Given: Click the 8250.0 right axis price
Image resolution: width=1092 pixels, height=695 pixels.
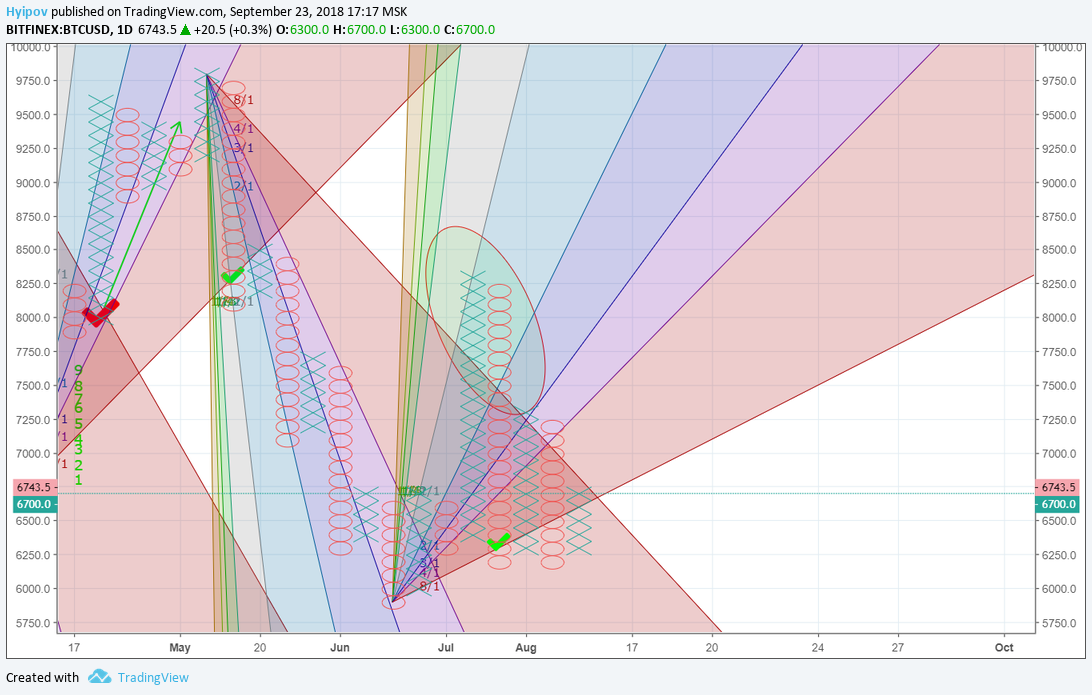Looking at the screenshot, I should click(1060, 284).
